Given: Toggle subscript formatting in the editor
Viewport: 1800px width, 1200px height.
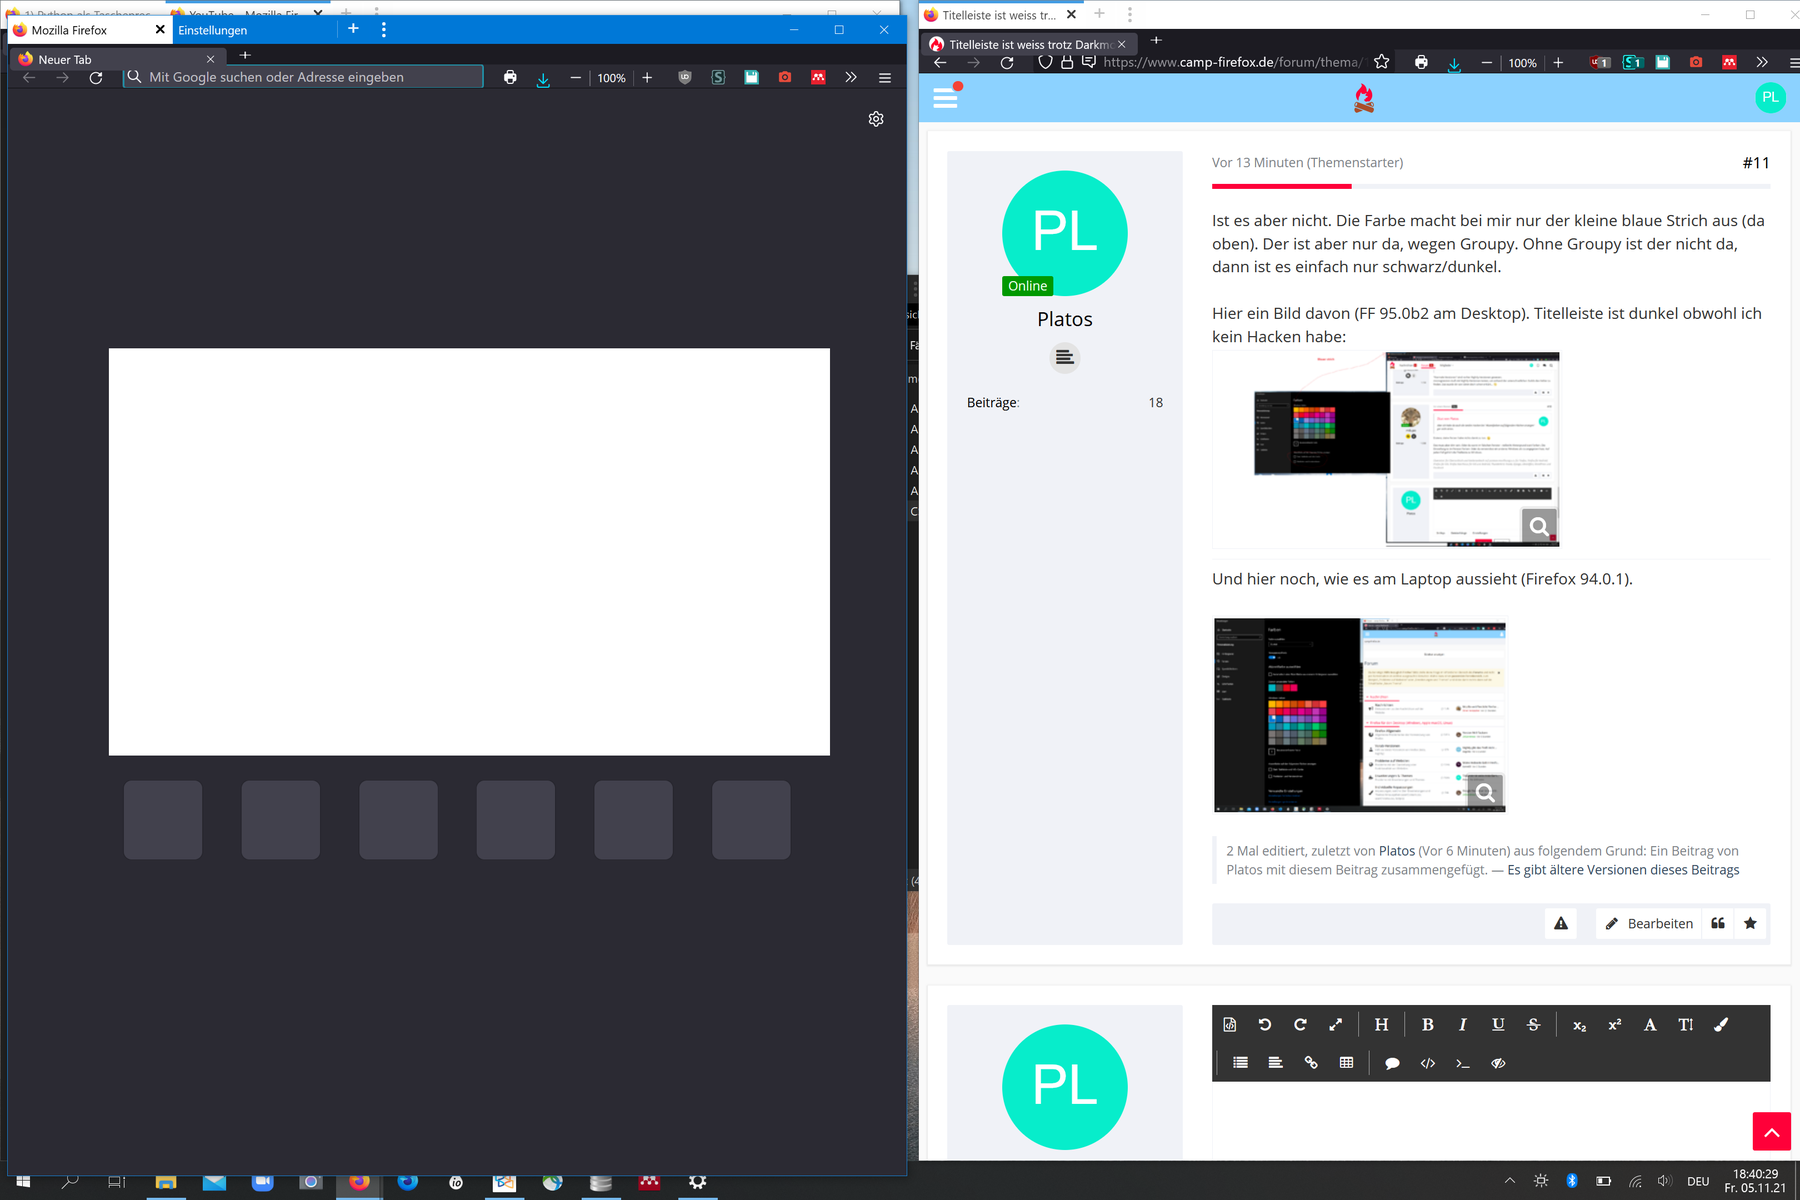Looking at the screenshot, I should [x=1579, y=1025].
